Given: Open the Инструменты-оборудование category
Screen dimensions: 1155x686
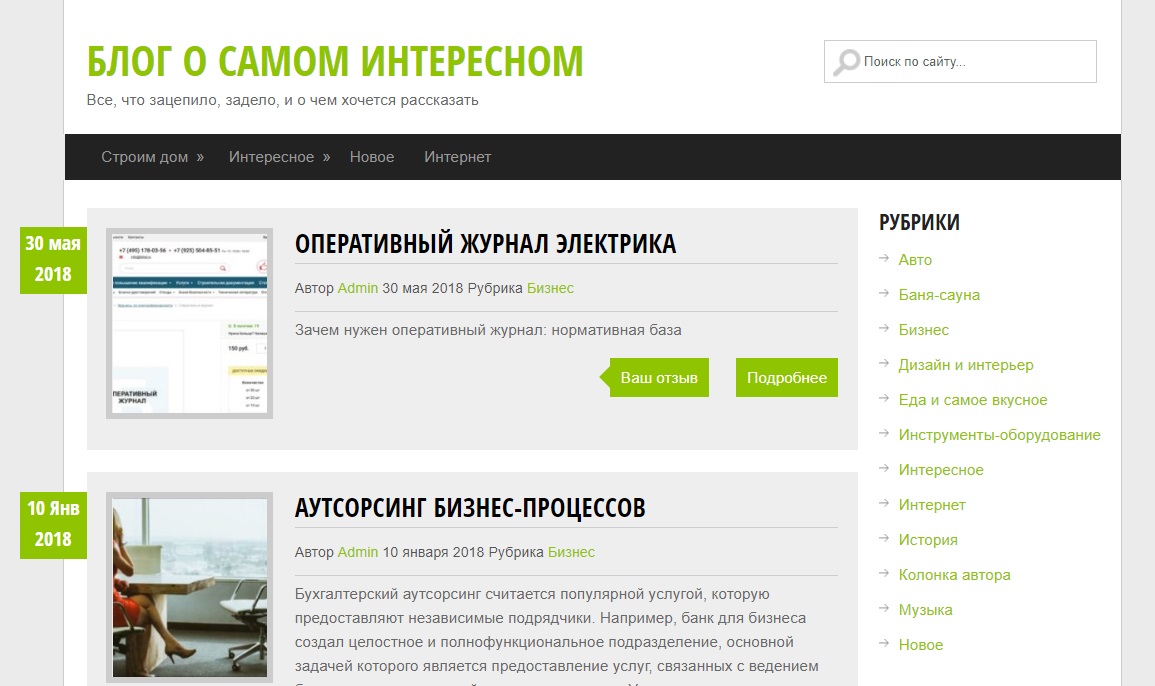Looking at the screenshot, I should [x=999, y=435].
